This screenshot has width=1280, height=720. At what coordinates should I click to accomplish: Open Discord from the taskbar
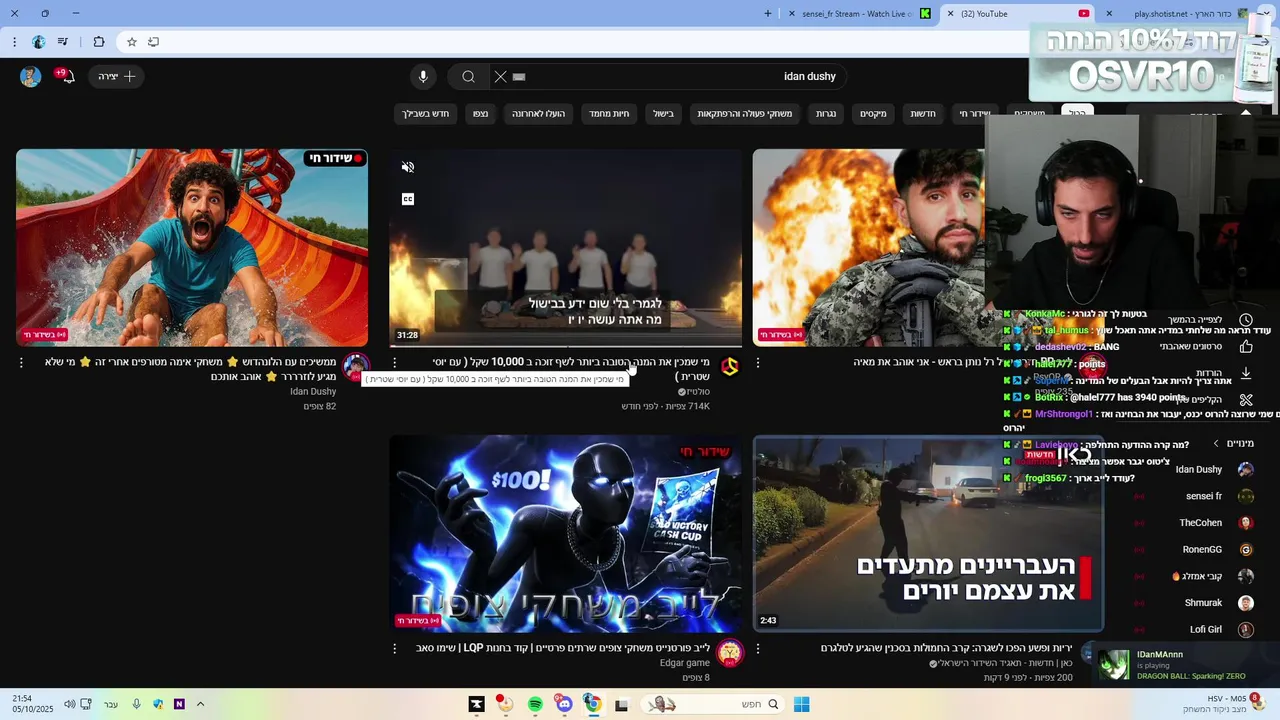(564, 704)
